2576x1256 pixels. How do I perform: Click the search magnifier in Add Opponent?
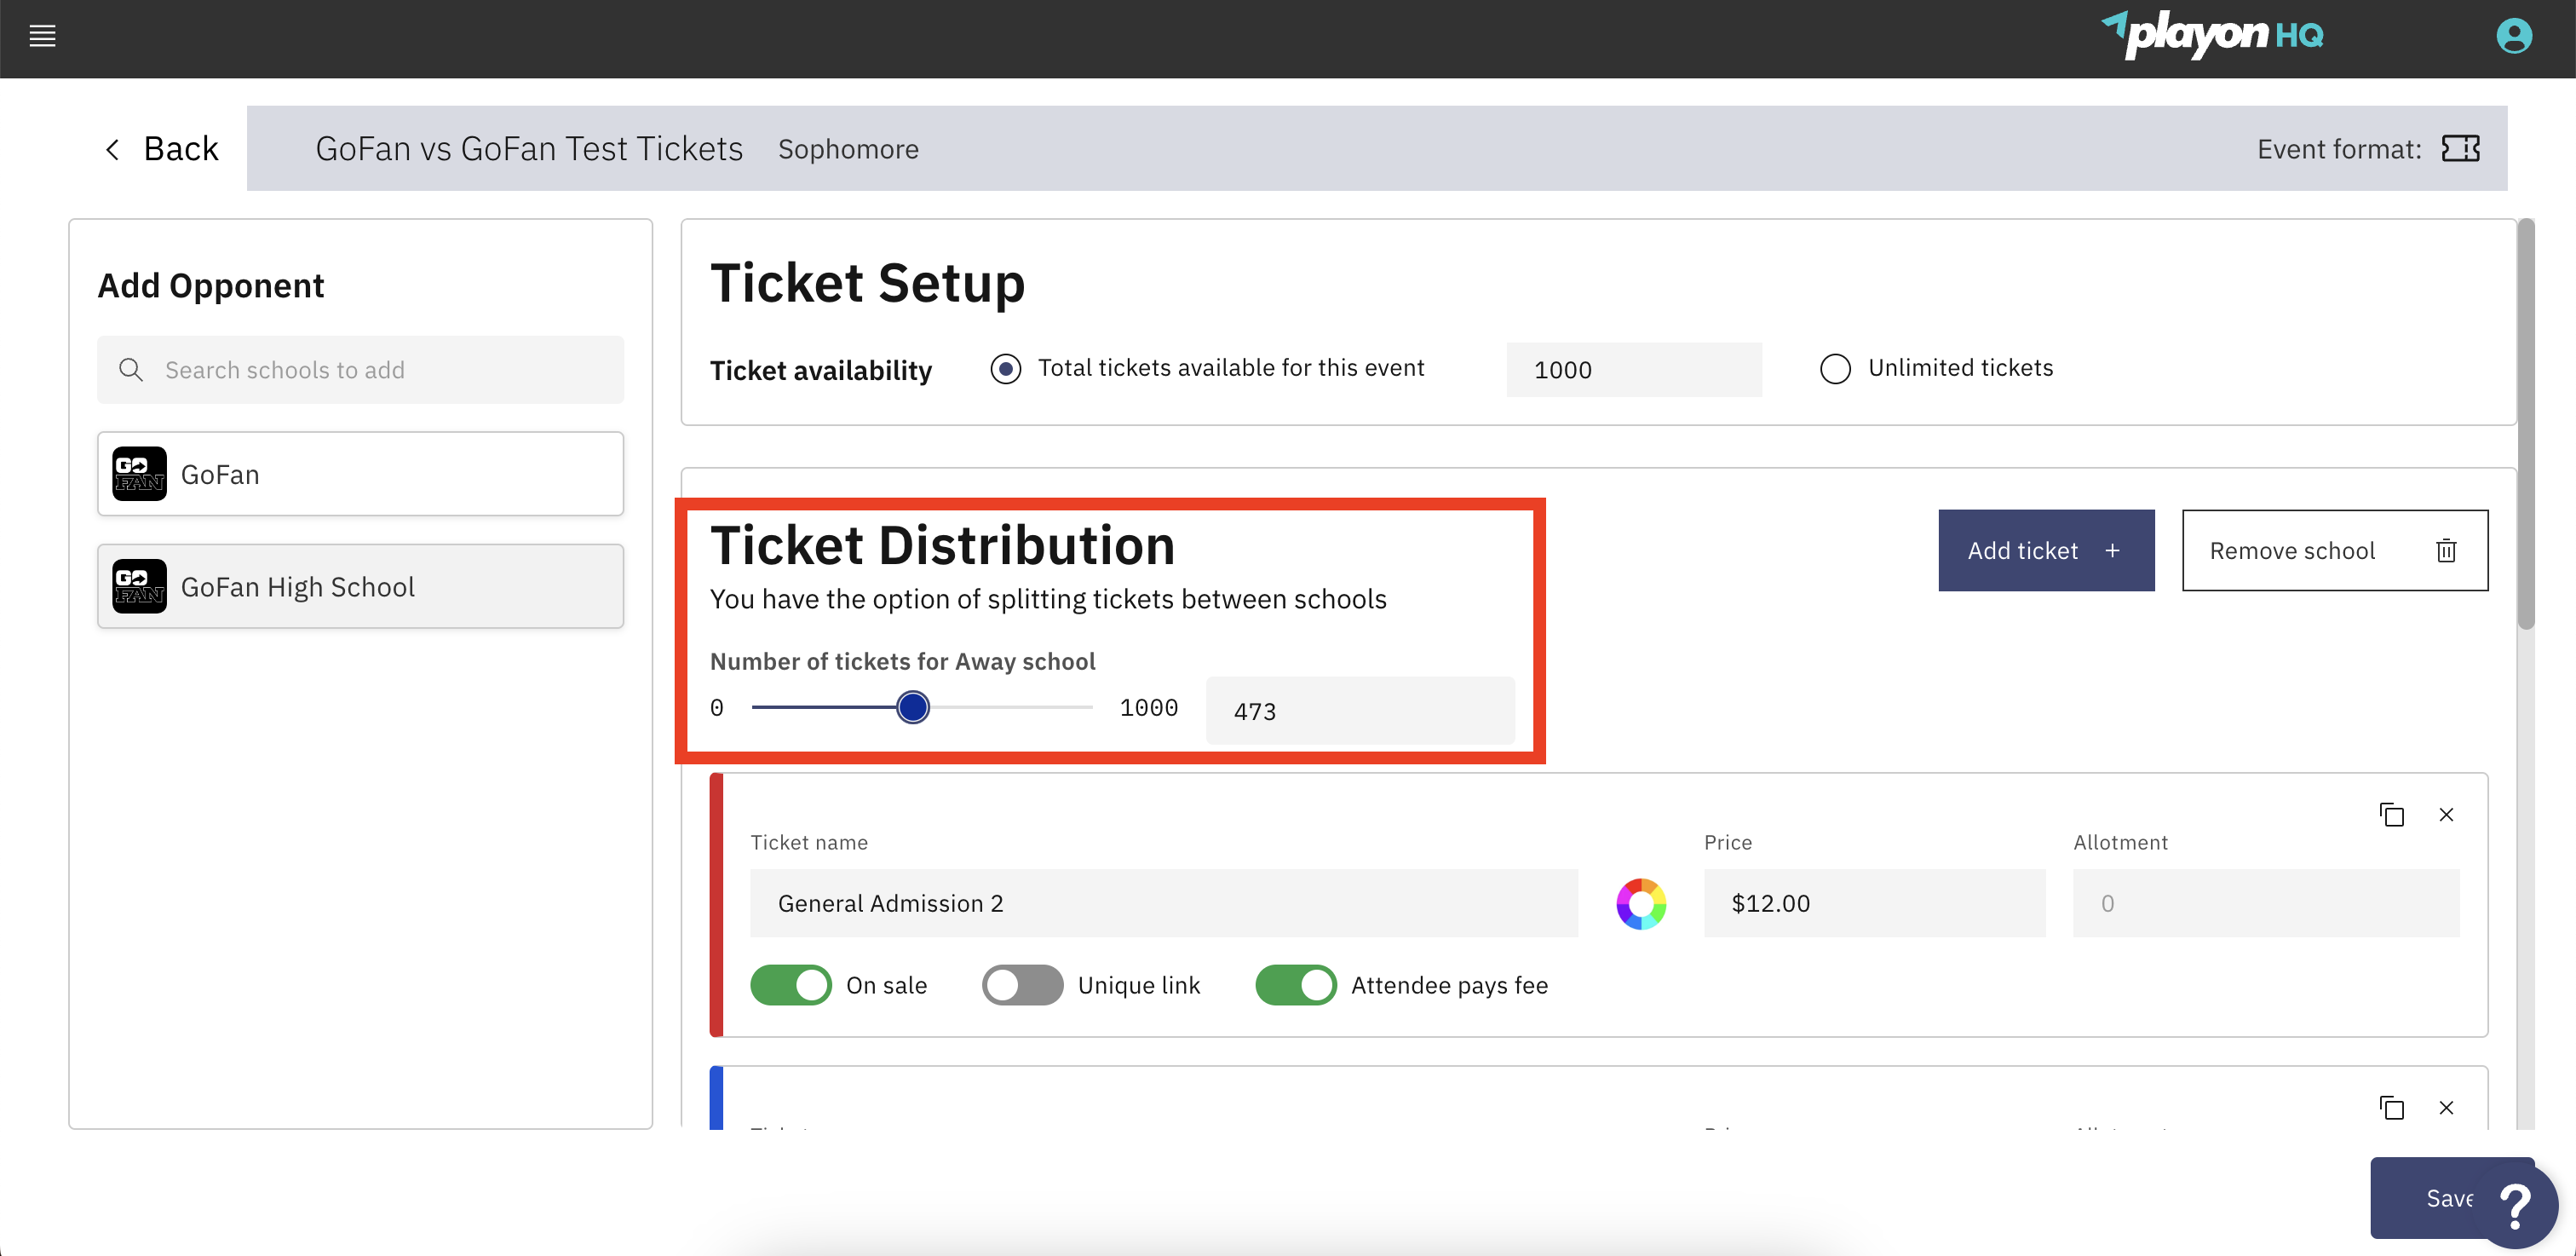[x=131, y=369]
